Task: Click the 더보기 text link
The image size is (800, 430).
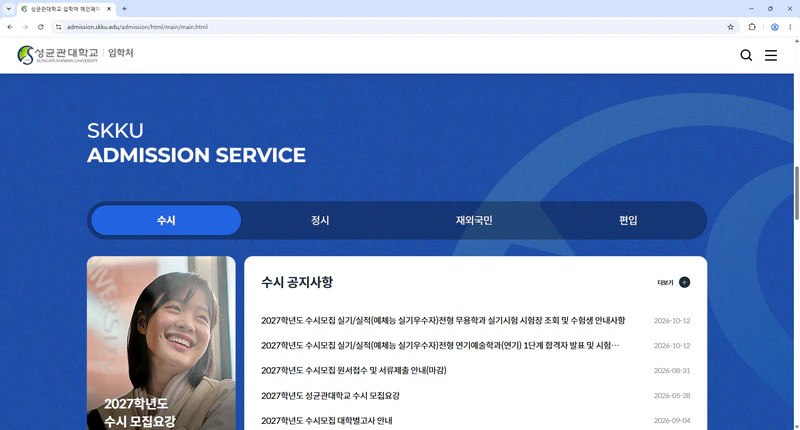Action: [665, 283]
